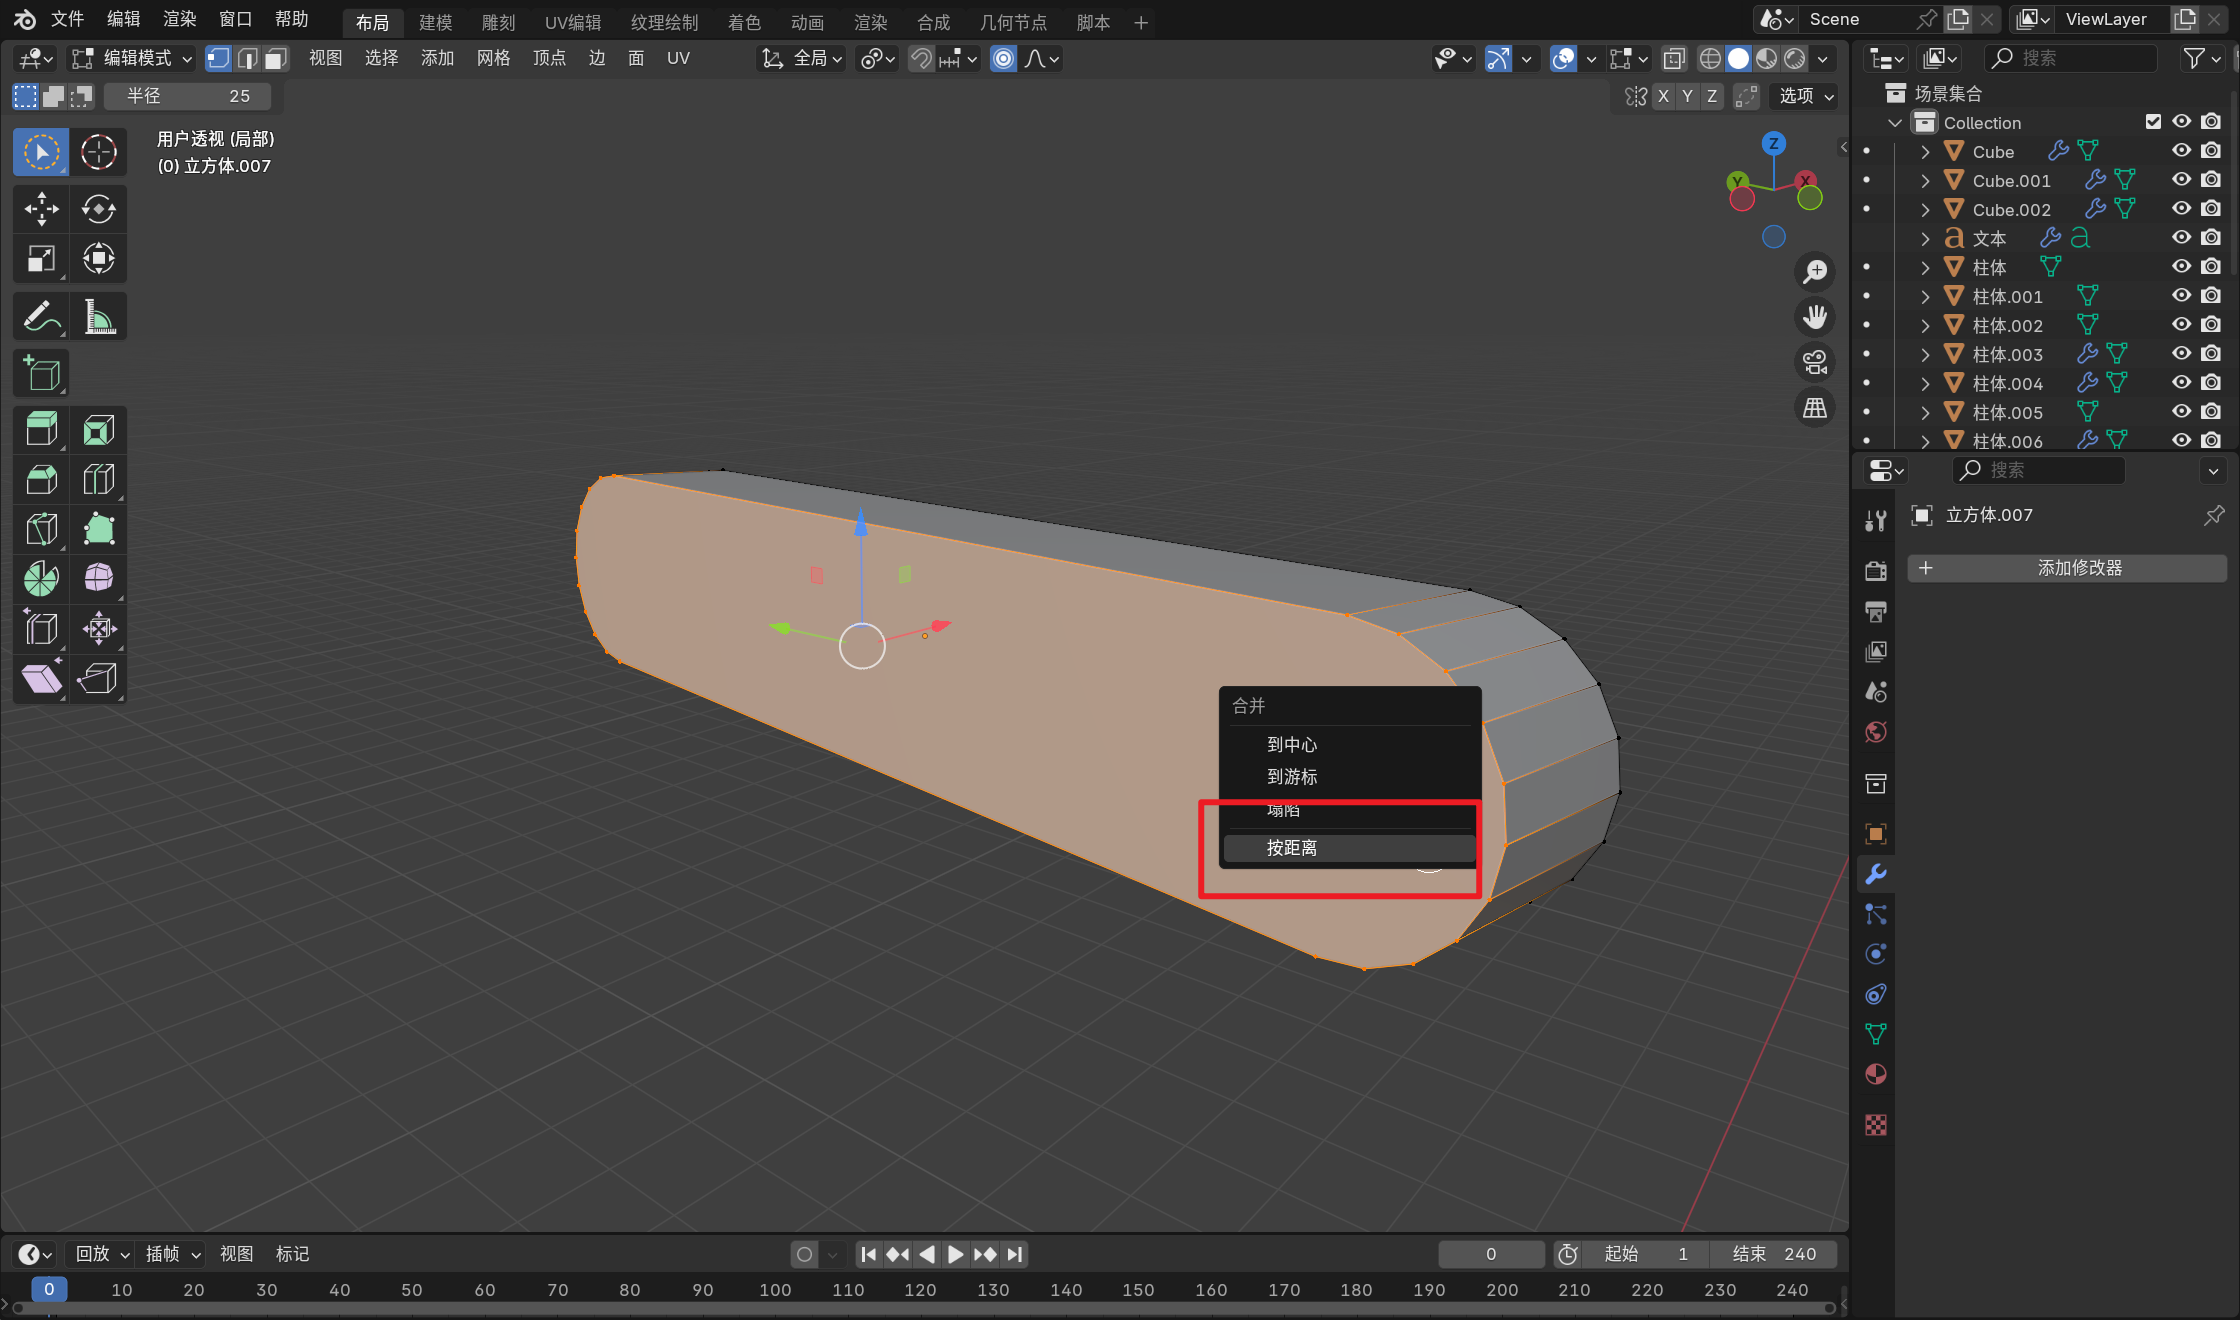
Task: Toggle camera view button in viewport
Action: pyautogui.click(x=1815, y=362)
